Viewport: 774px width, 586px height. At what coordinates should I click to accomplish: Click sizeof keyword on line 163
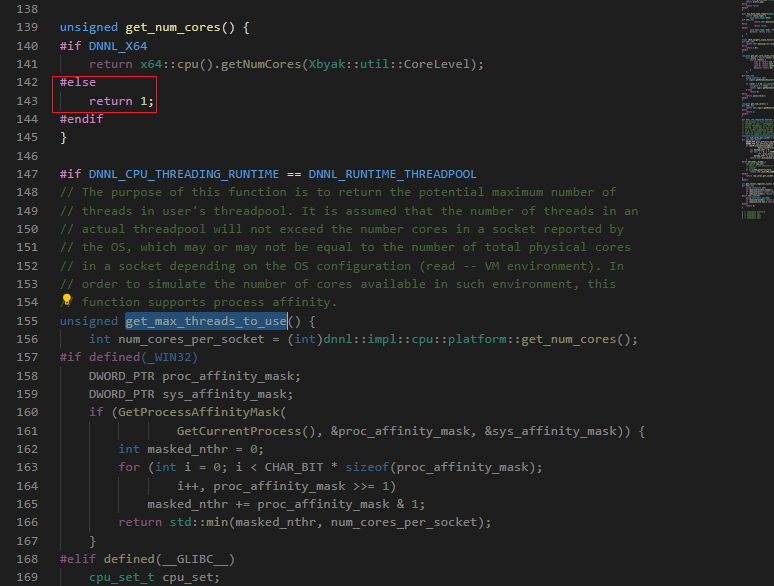[x=367, y=467]
